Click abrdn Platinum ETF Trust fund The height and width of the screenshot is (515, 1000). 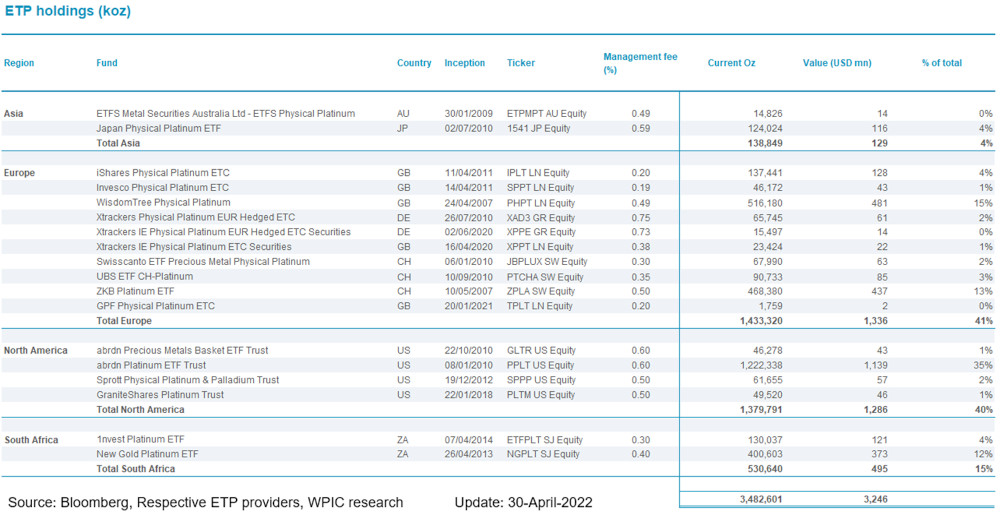151,365
